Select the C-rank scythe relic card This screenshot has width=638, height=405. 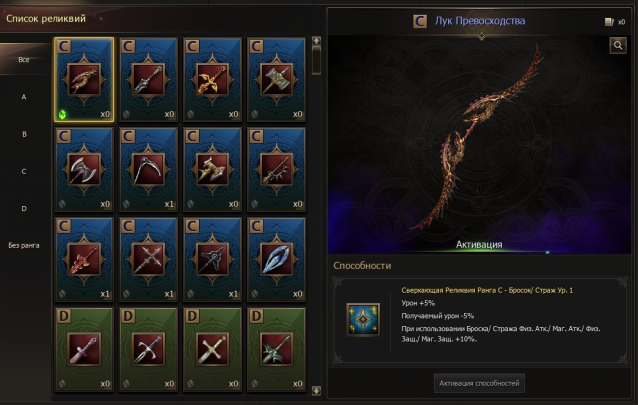pyautogui.click(x=148, y=169)
